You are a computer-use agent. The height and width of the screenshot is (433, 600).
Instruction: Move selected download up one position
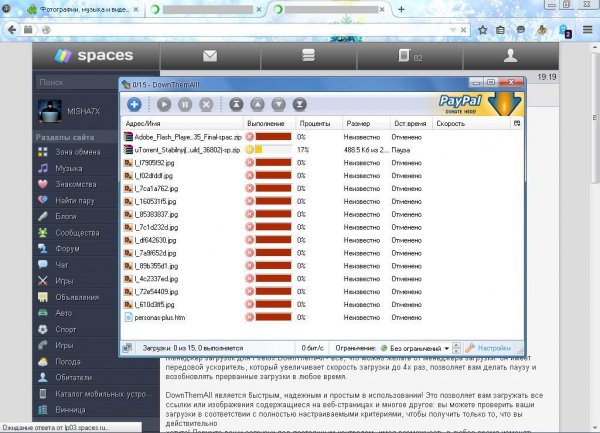(257, 104)
